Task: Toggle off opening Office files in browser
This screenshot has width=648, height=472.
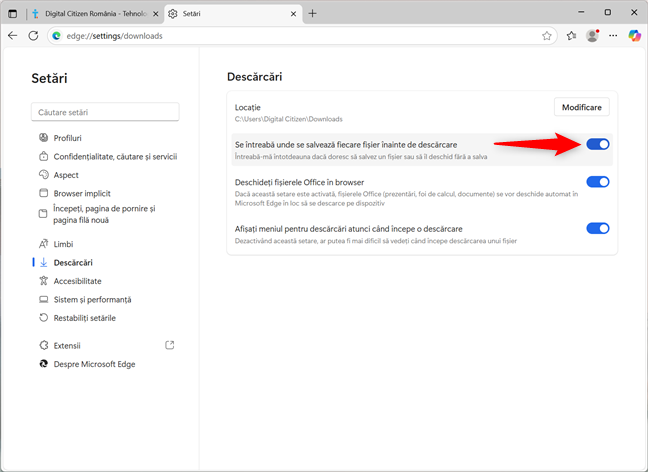Action: 597,182
